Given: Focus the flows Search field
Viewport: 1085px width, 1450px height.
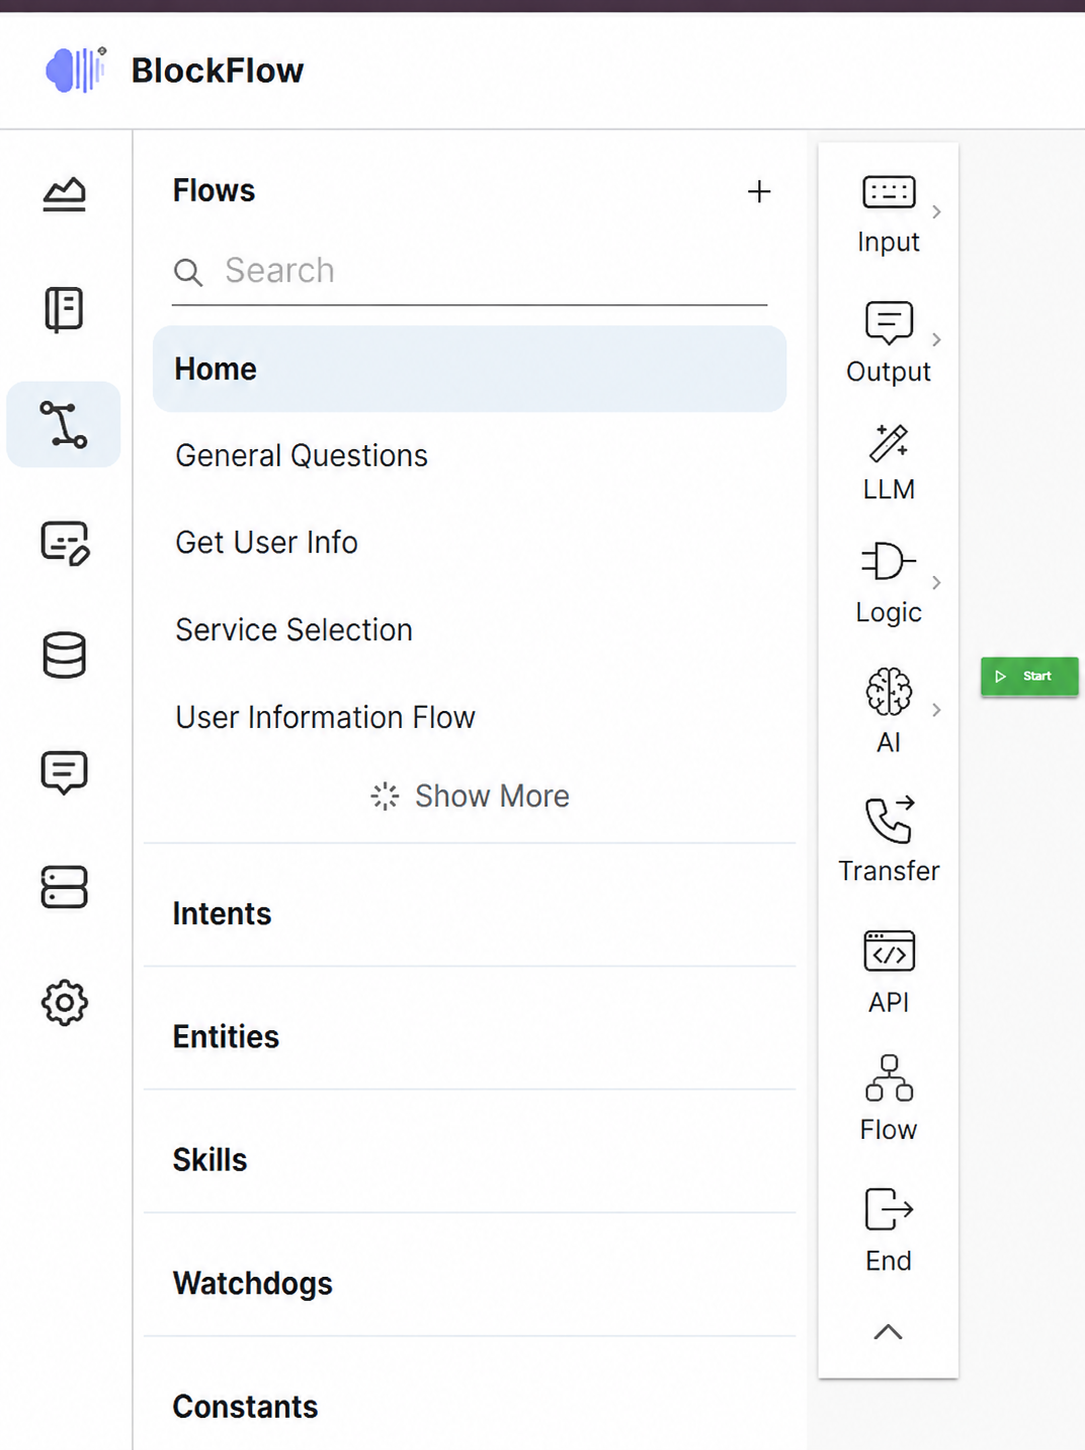Looking at the screenshot, I should 470,271.
